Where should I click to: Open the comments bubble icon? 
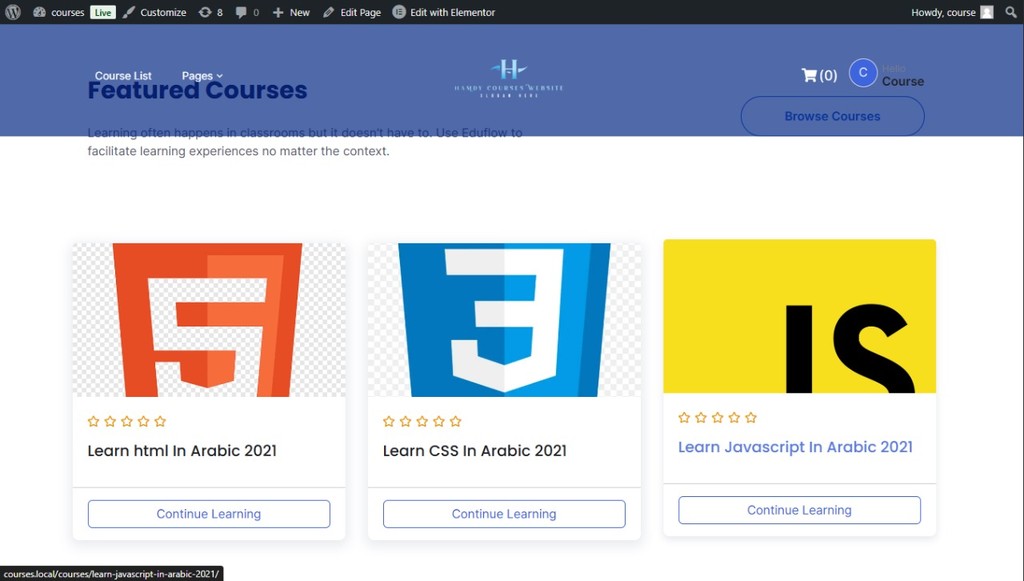tap(241, 12)
